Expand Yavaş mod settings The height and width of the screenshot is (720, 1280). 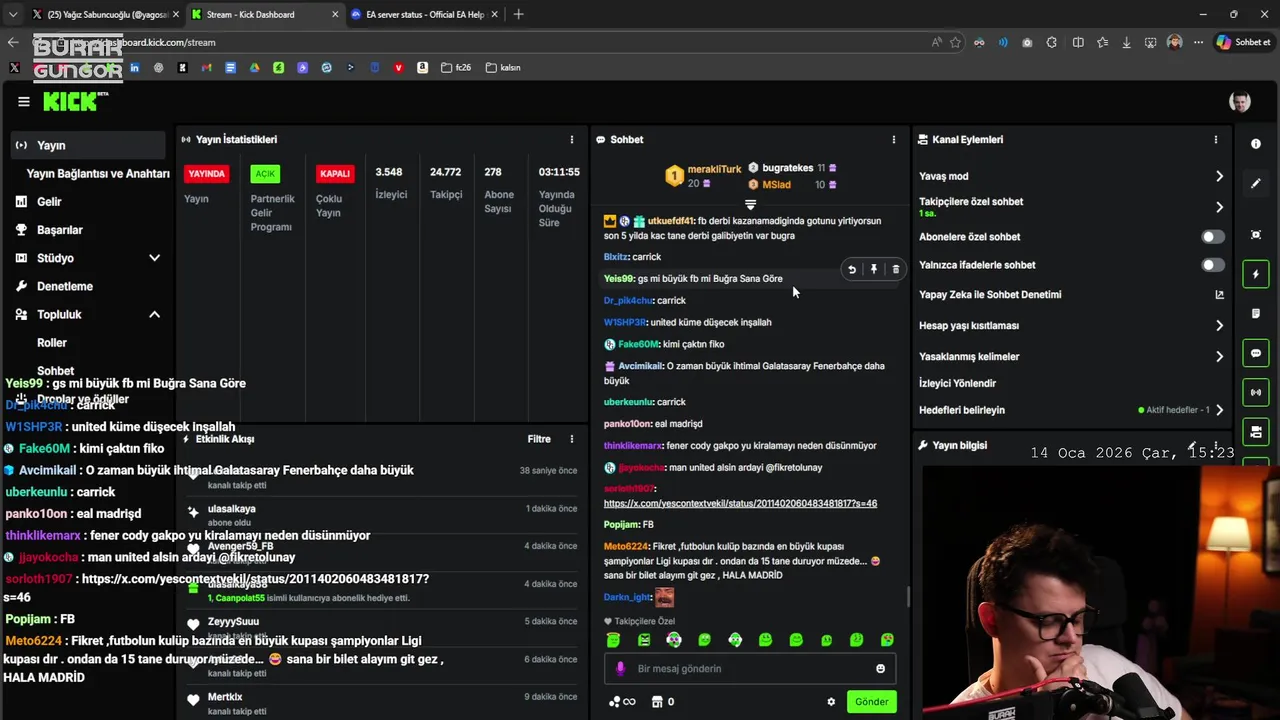(1219, 176)
